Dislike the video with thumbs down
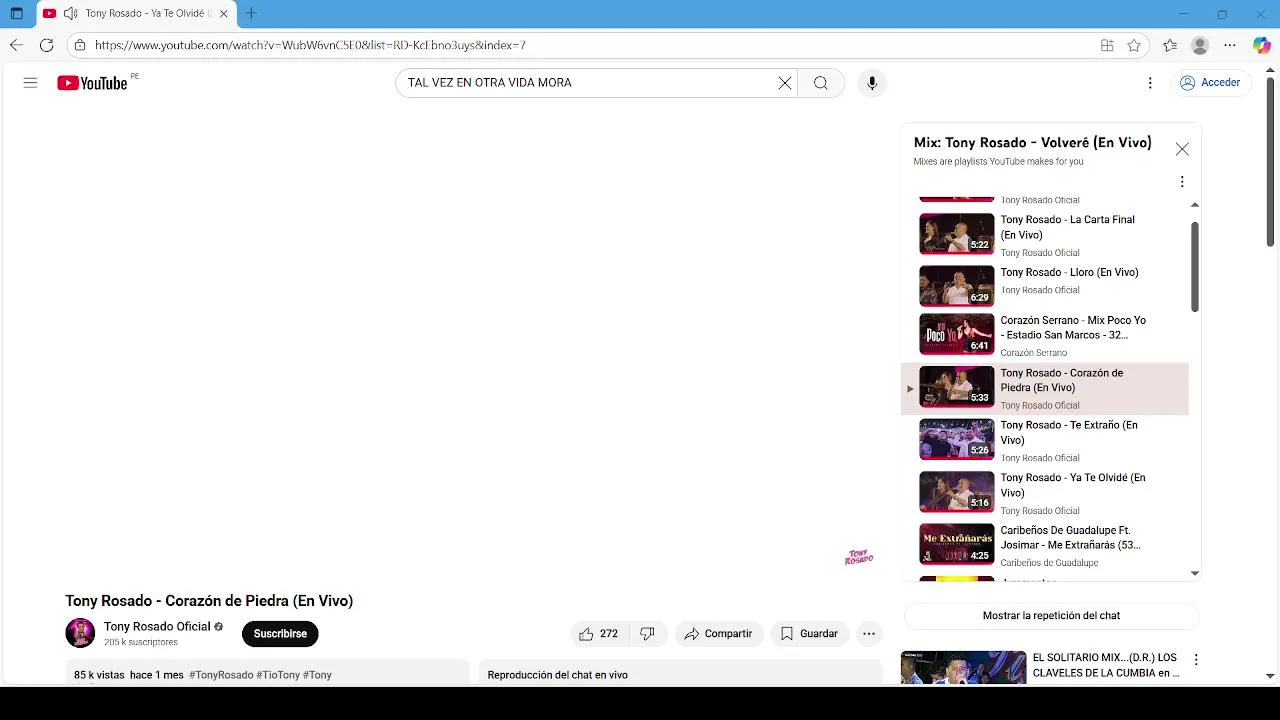Image resolution: width=1280 pixels, height=720 pixels. 647,633
